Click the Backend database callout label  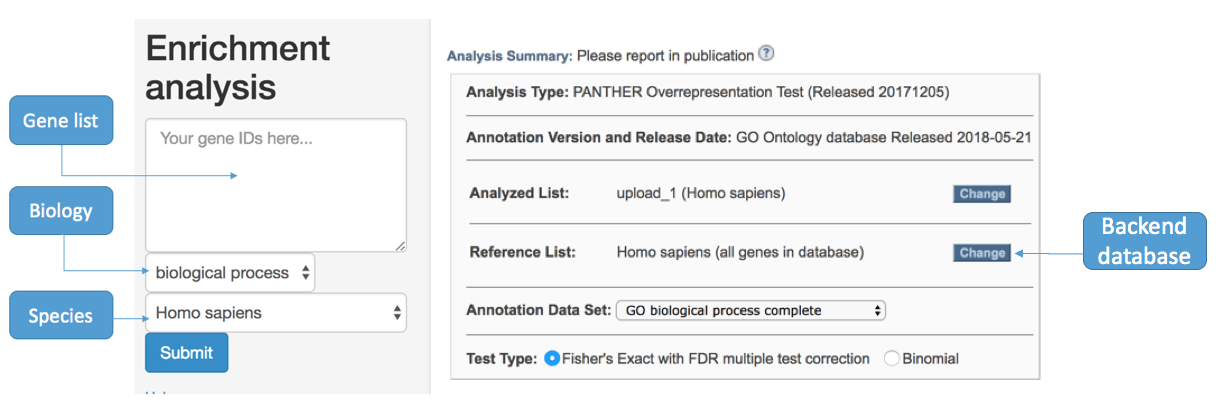(x=1144, y=240)
